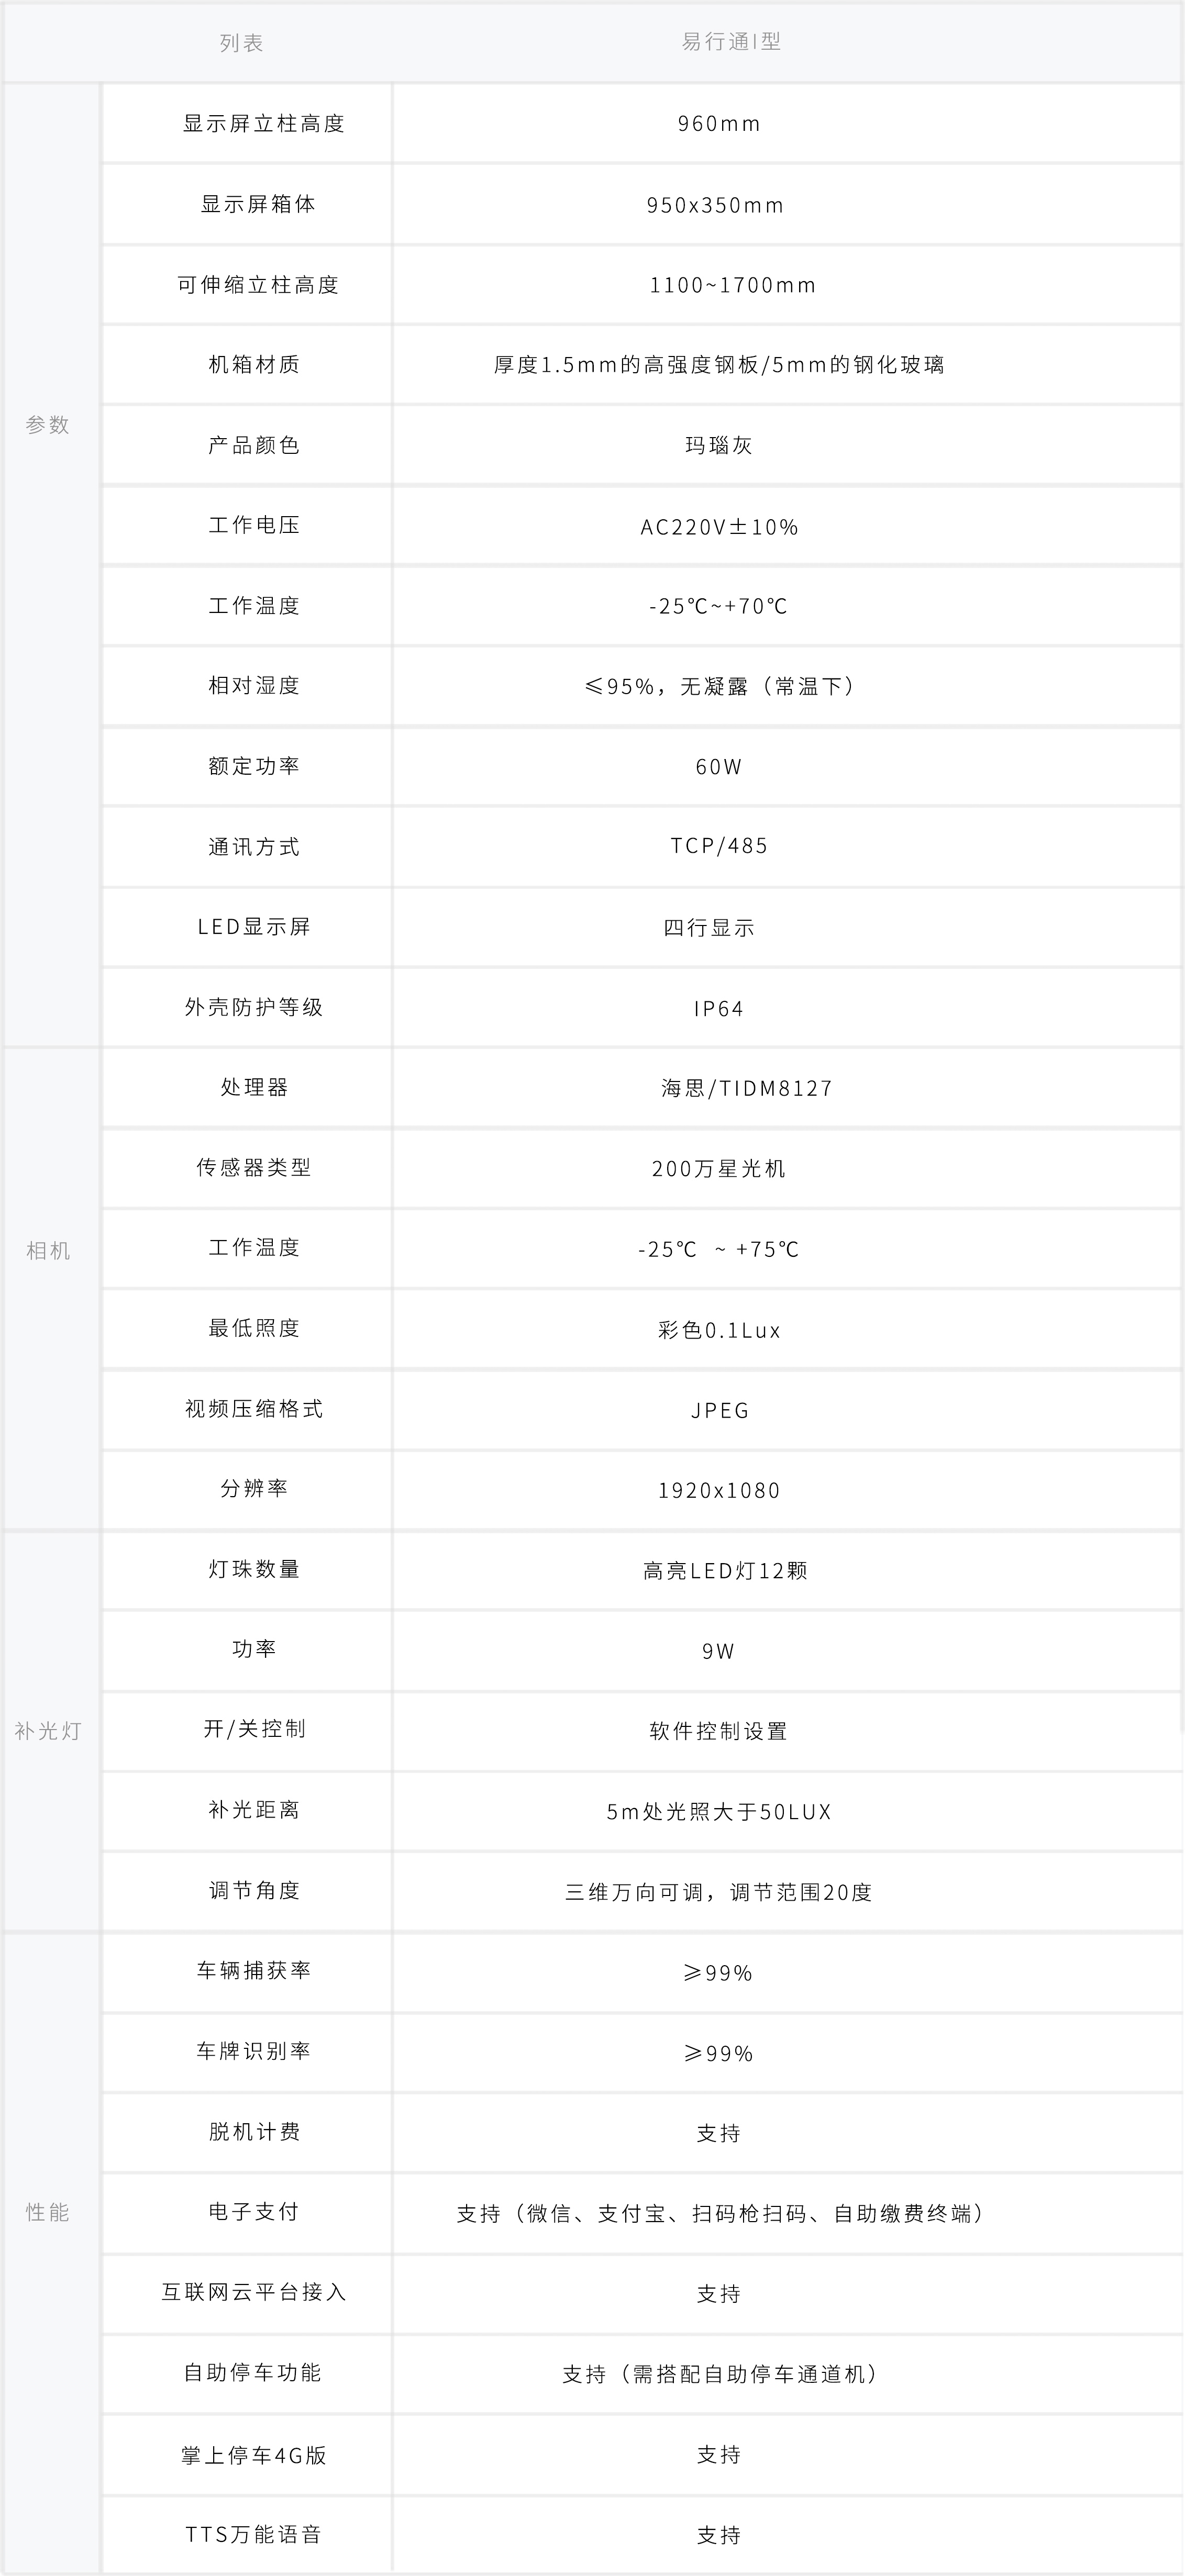Click the IP64 protection rating value

pos(719,1008)
